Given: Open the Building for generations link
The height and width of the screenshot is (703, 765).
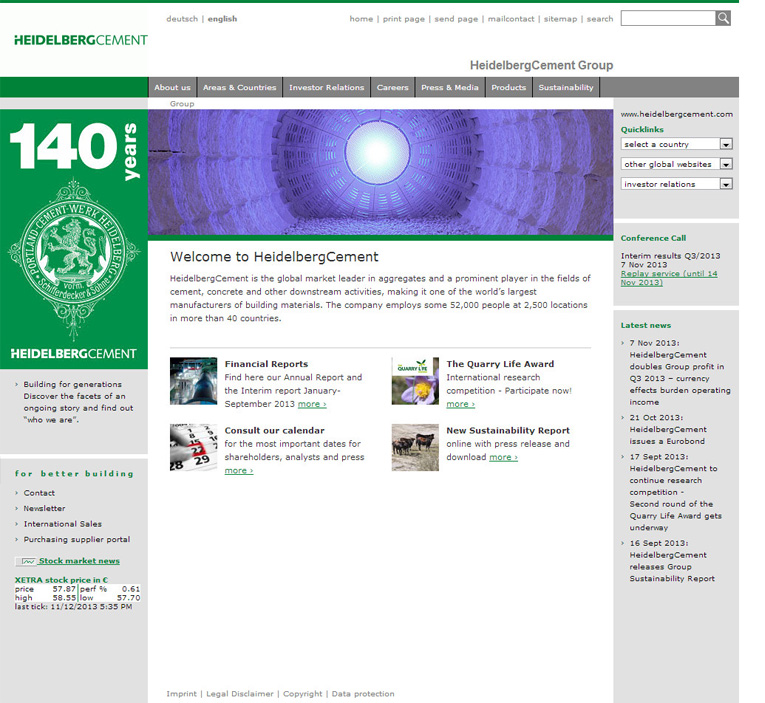Looking at the screenshot, I should coord(73,384).
